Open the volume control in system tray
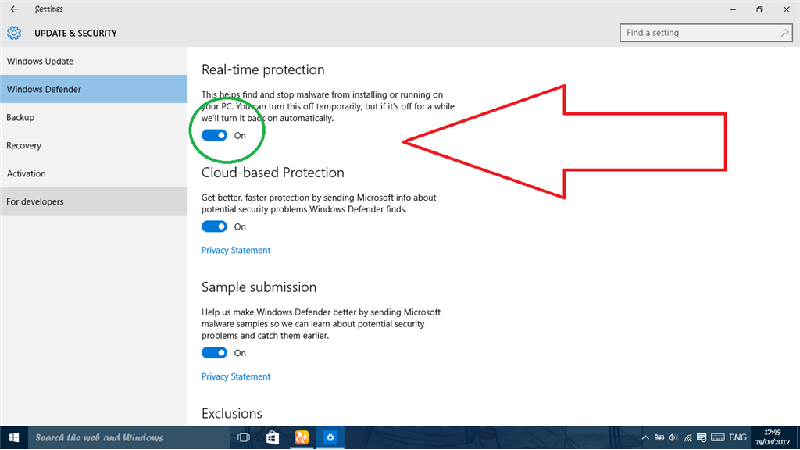 [x=673, y=437]
